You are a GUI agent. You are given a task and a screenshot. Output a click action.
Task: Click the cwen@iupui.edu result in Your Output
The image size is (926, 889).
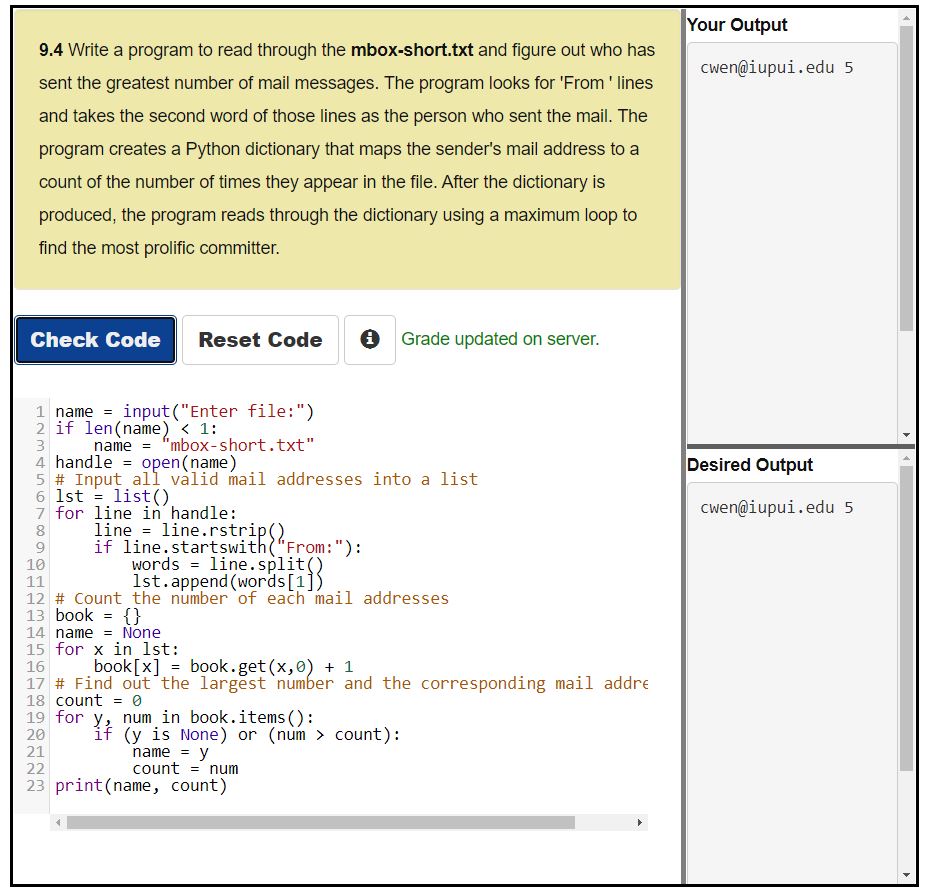pos(779,65)
